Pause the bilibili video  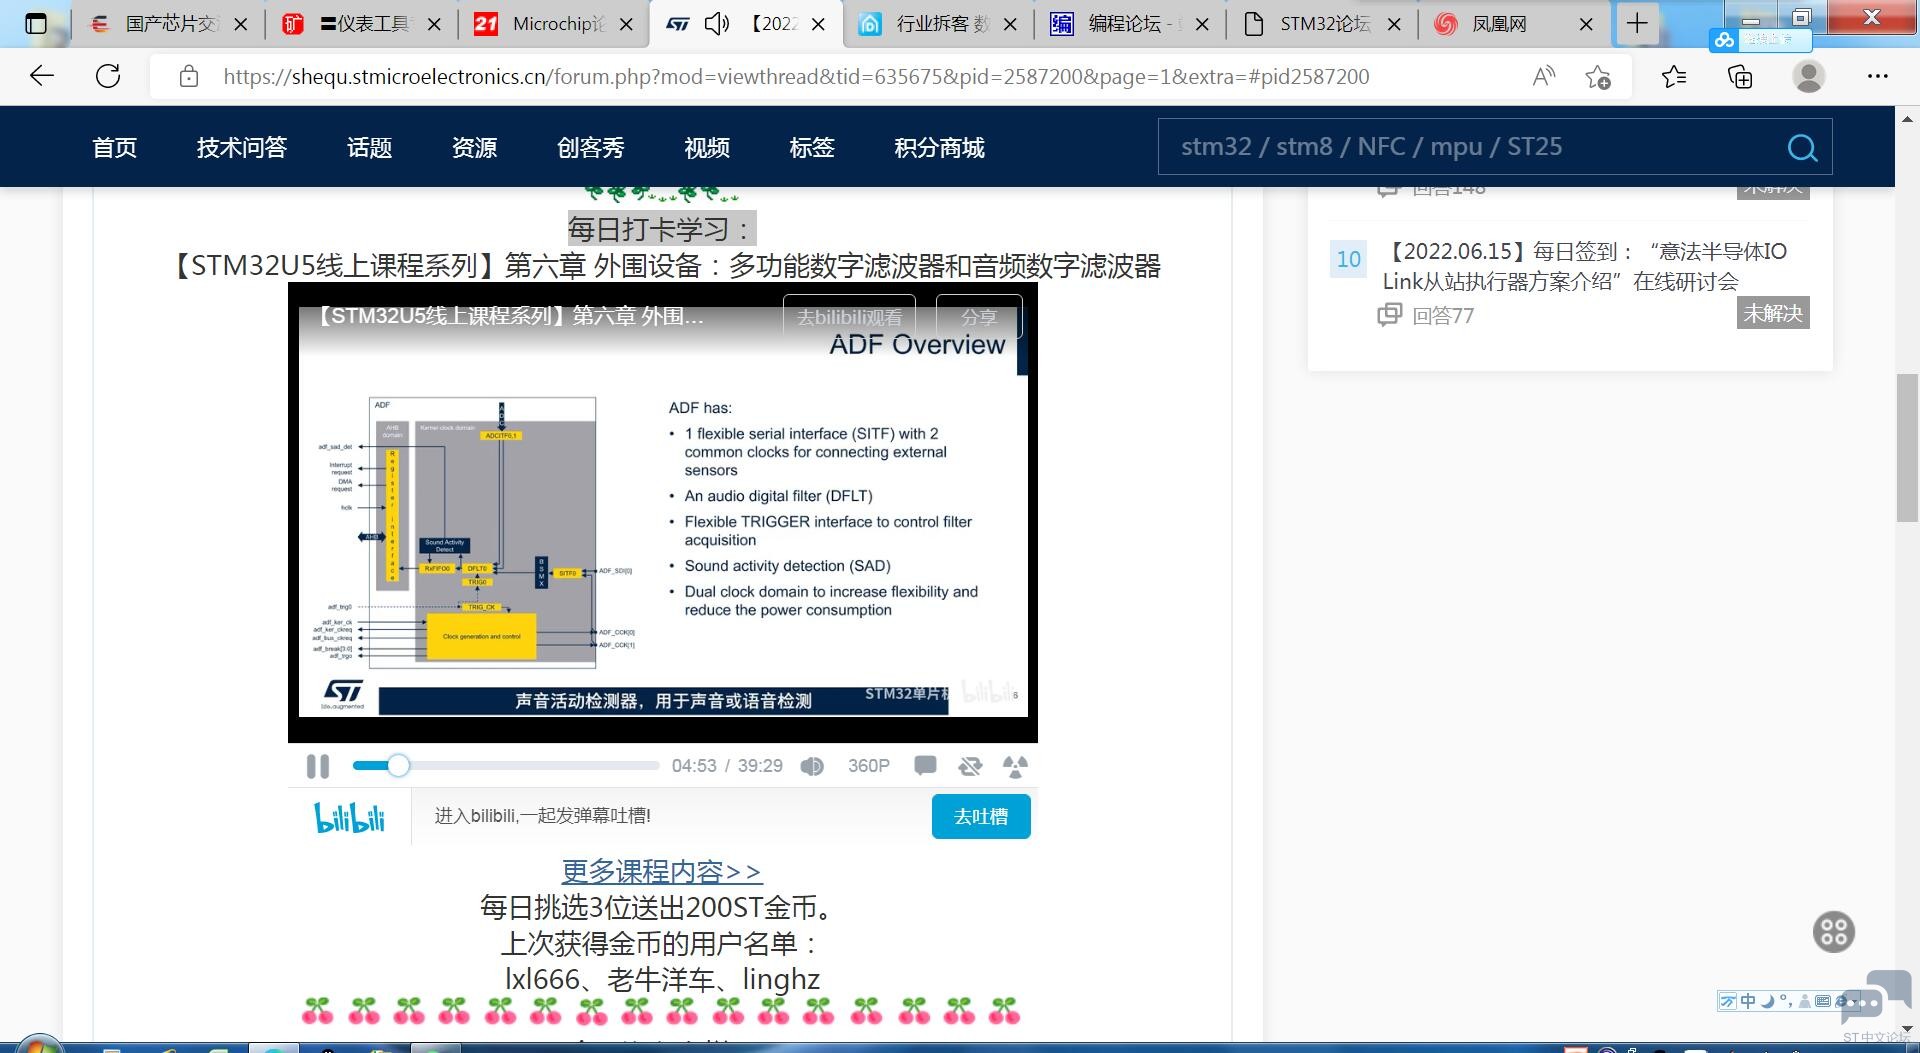[x=318, y=766]
